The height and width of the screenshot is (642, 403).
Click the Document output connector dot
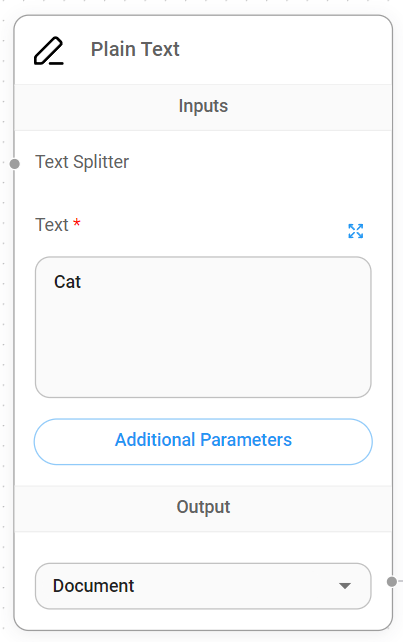(x=392, y=581)
